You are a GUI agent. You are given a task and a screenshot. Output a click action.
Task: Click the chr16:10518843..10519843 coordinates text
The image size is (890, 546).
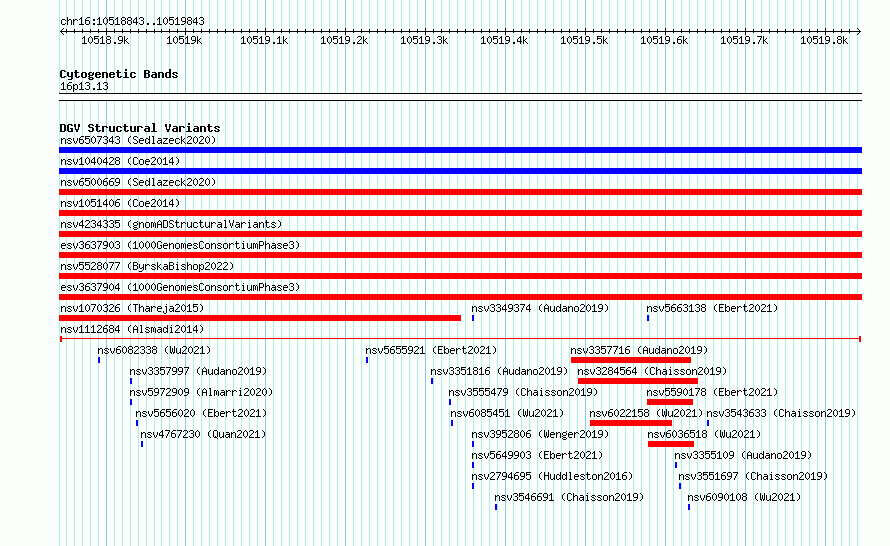[x=132, y=22]
